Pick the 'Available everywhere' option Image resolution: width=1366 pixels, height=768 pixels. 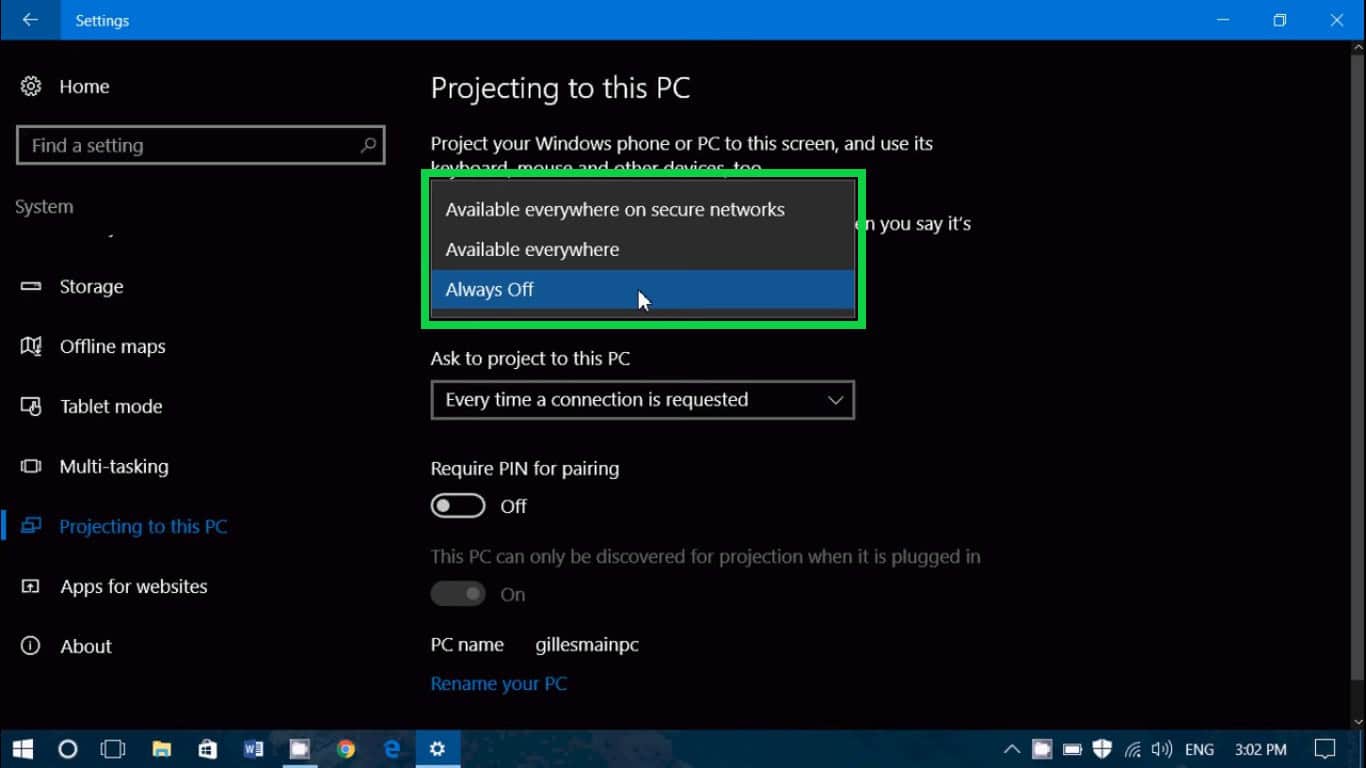532,250
